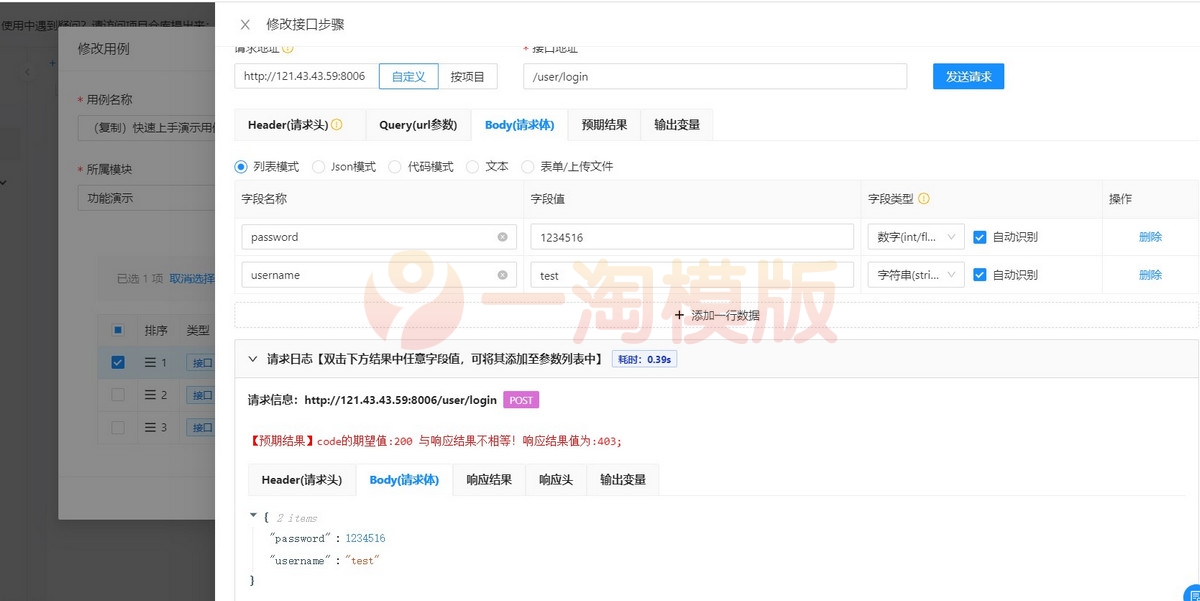Choose the 按项目 address mode button
Image resolution: width=1200 pixels, height=601 pixels.
tap(467, 76)
